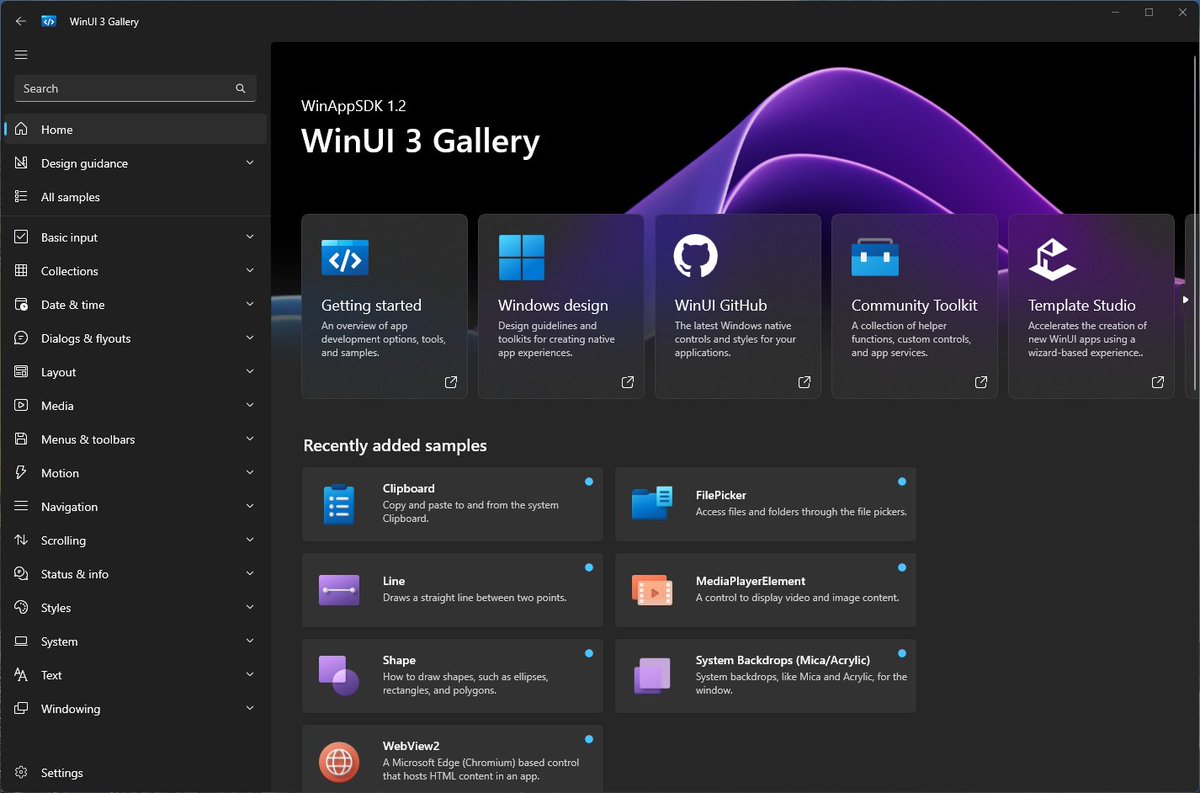Click the Layout sidebar icon
The image size is (1200, 793).
pyautogui.click(x=21, y=372)
